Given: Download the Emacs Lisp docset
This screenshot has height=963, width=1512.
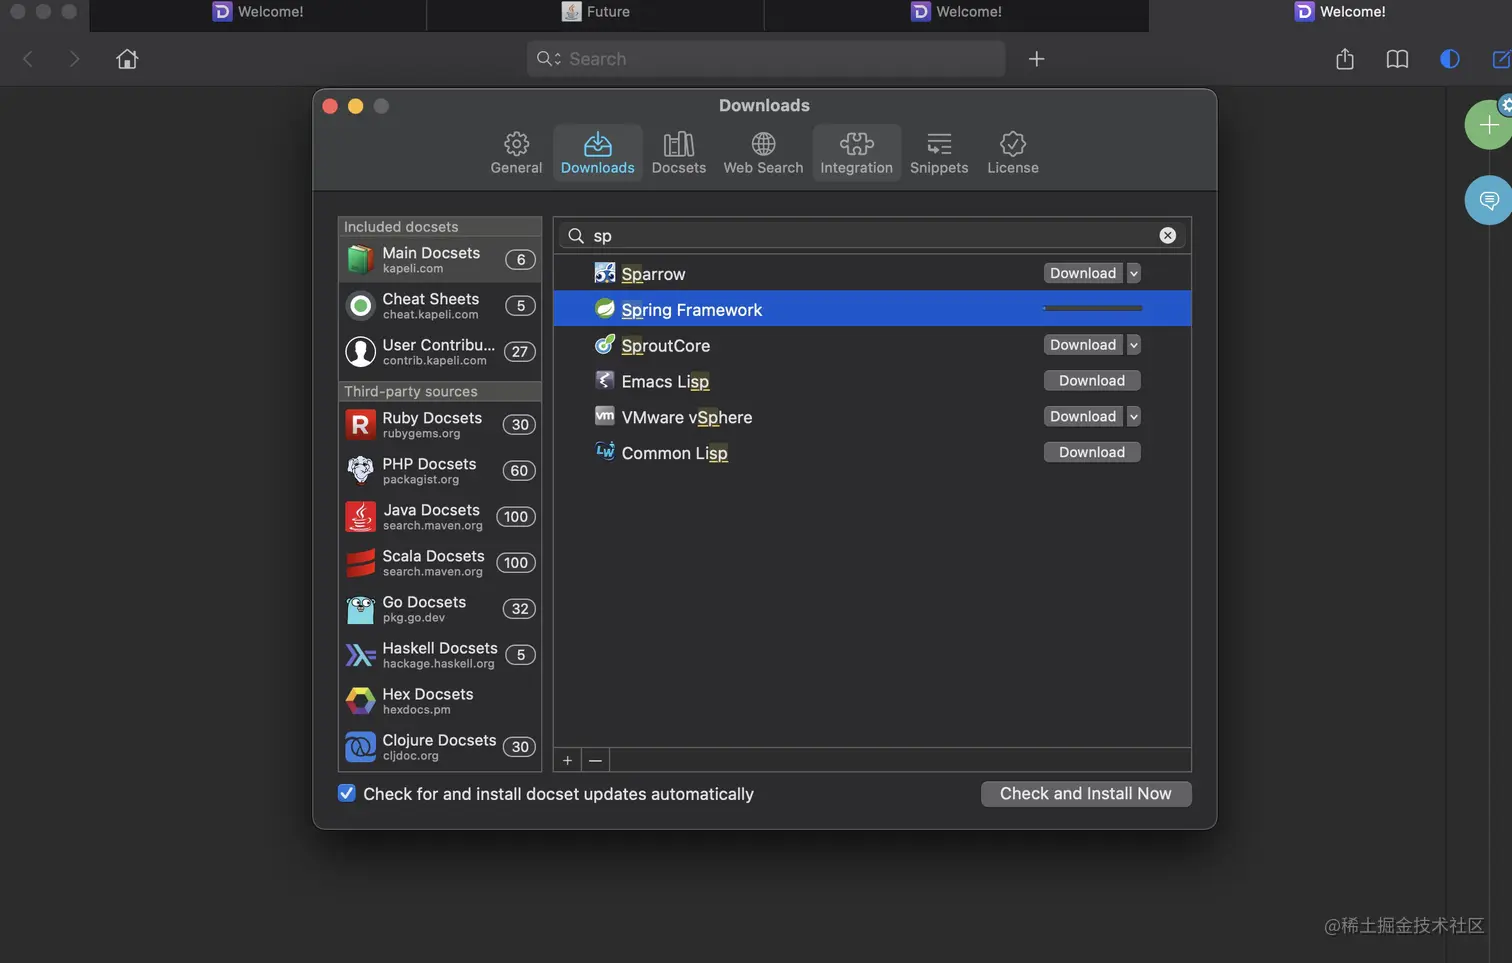Looking at the screenshot, I should [1092, 381].
